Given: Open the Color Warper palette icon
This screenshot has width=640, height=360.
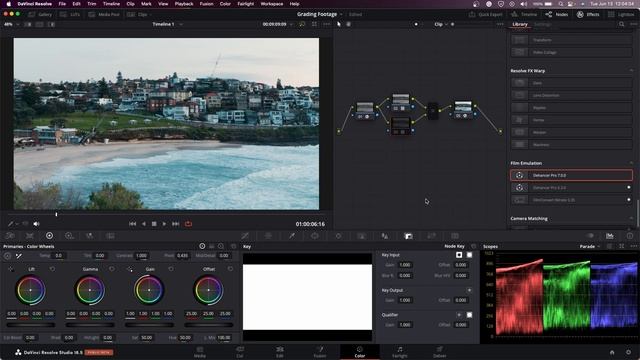Looking at the screenshot, I should coord(268,236).
